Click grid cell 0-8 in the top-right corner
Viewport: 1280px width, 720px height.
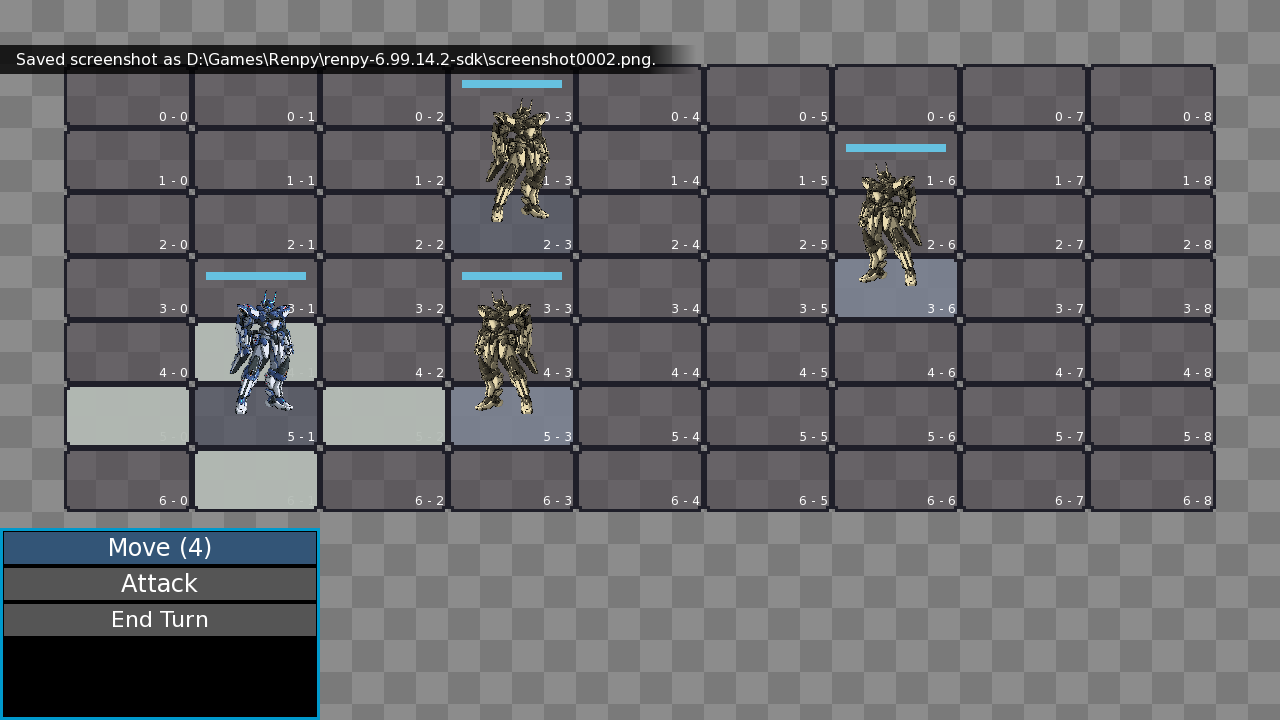coord(1152,96)
